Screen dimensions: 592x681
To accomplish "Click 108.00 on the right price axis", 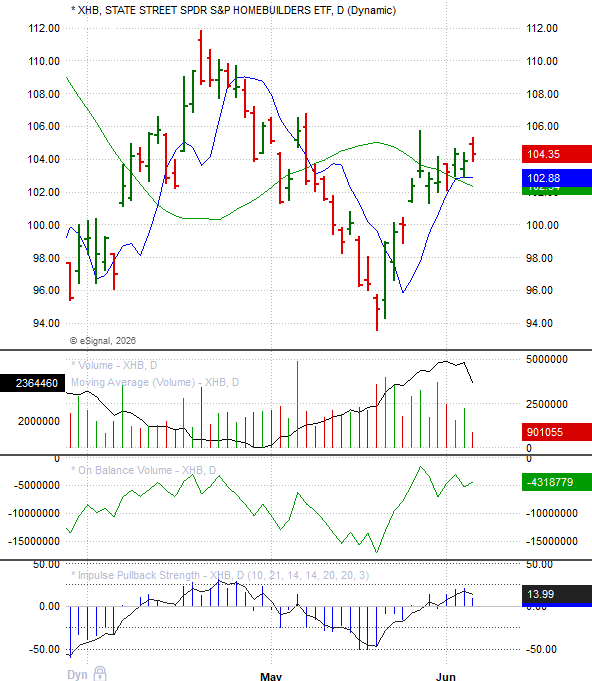I will pyautogui.click(x=542, y=94).
